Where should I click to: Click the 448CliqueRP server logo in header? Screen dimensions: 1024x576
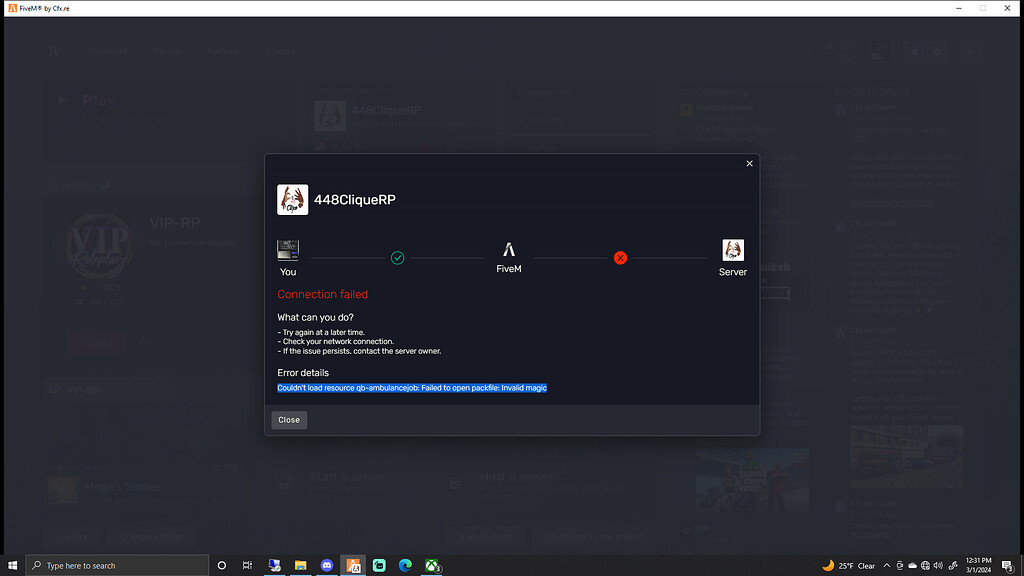[x=293, y=200]
